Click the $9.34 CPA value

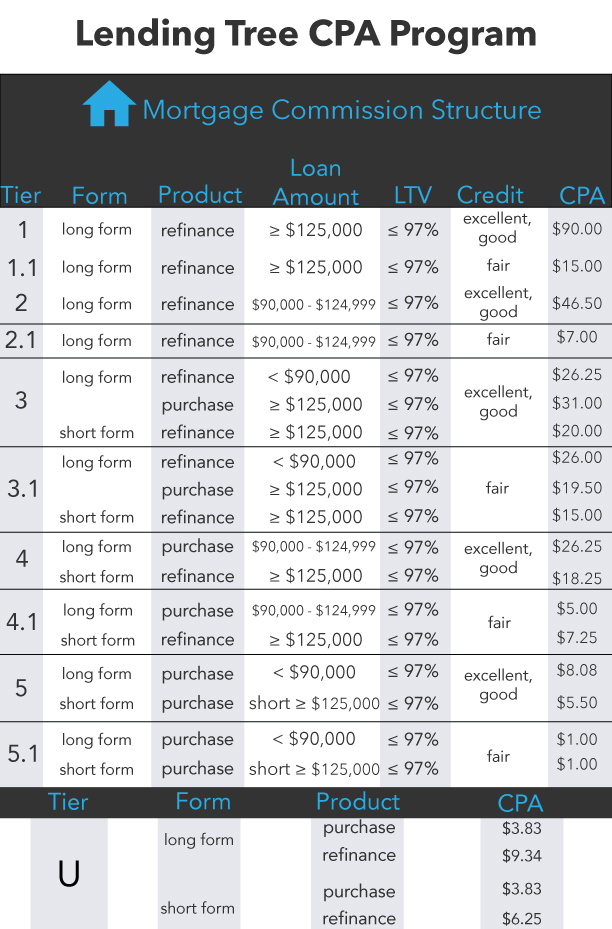521,856
